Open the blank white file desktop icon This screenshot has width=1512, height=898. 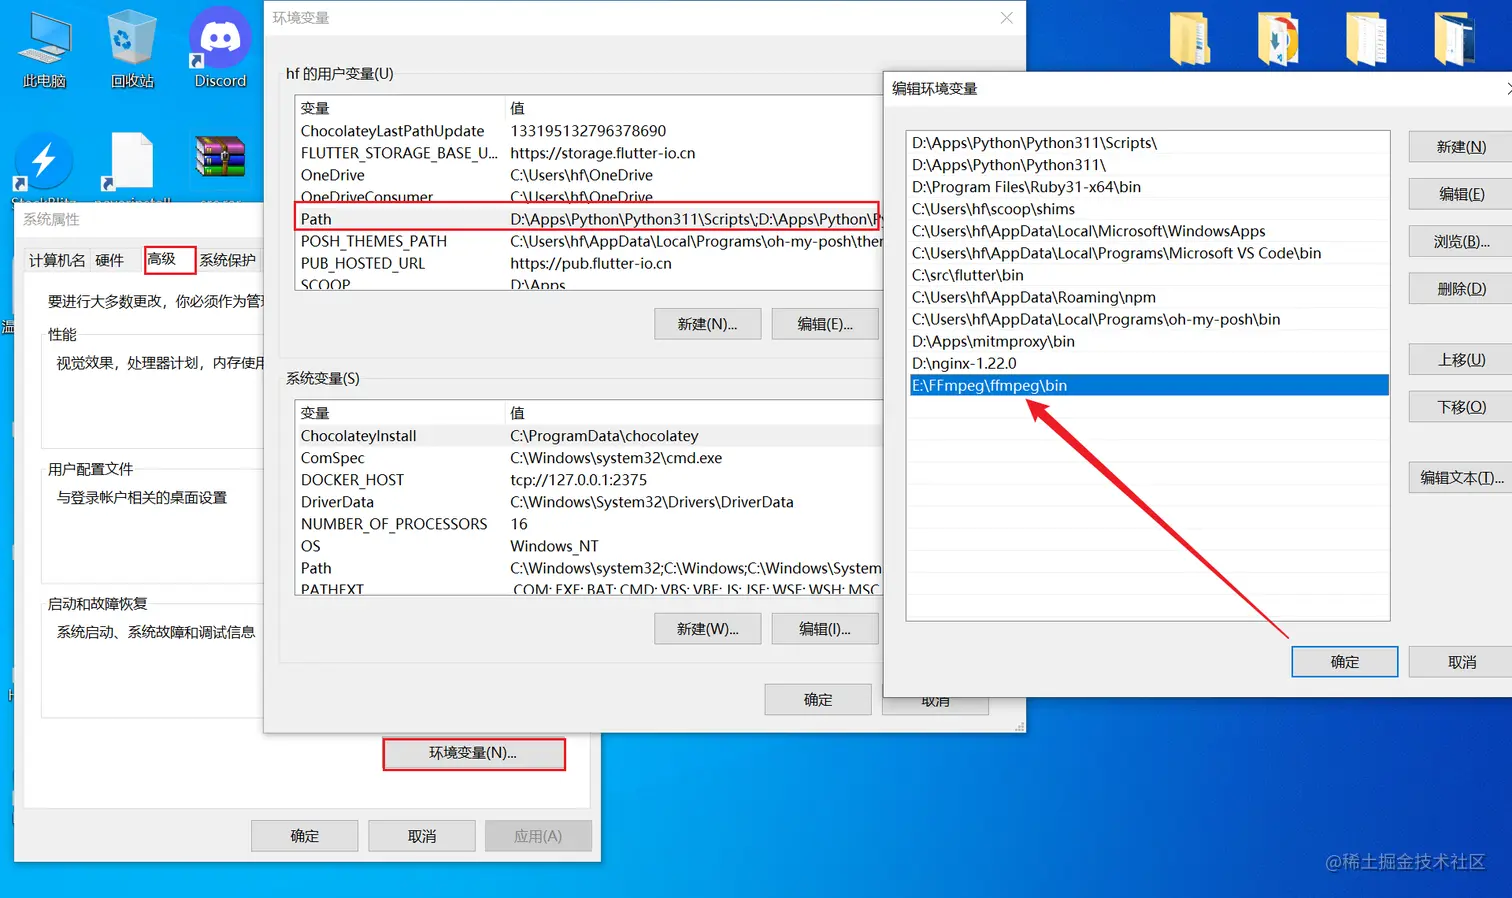(132, 163)
